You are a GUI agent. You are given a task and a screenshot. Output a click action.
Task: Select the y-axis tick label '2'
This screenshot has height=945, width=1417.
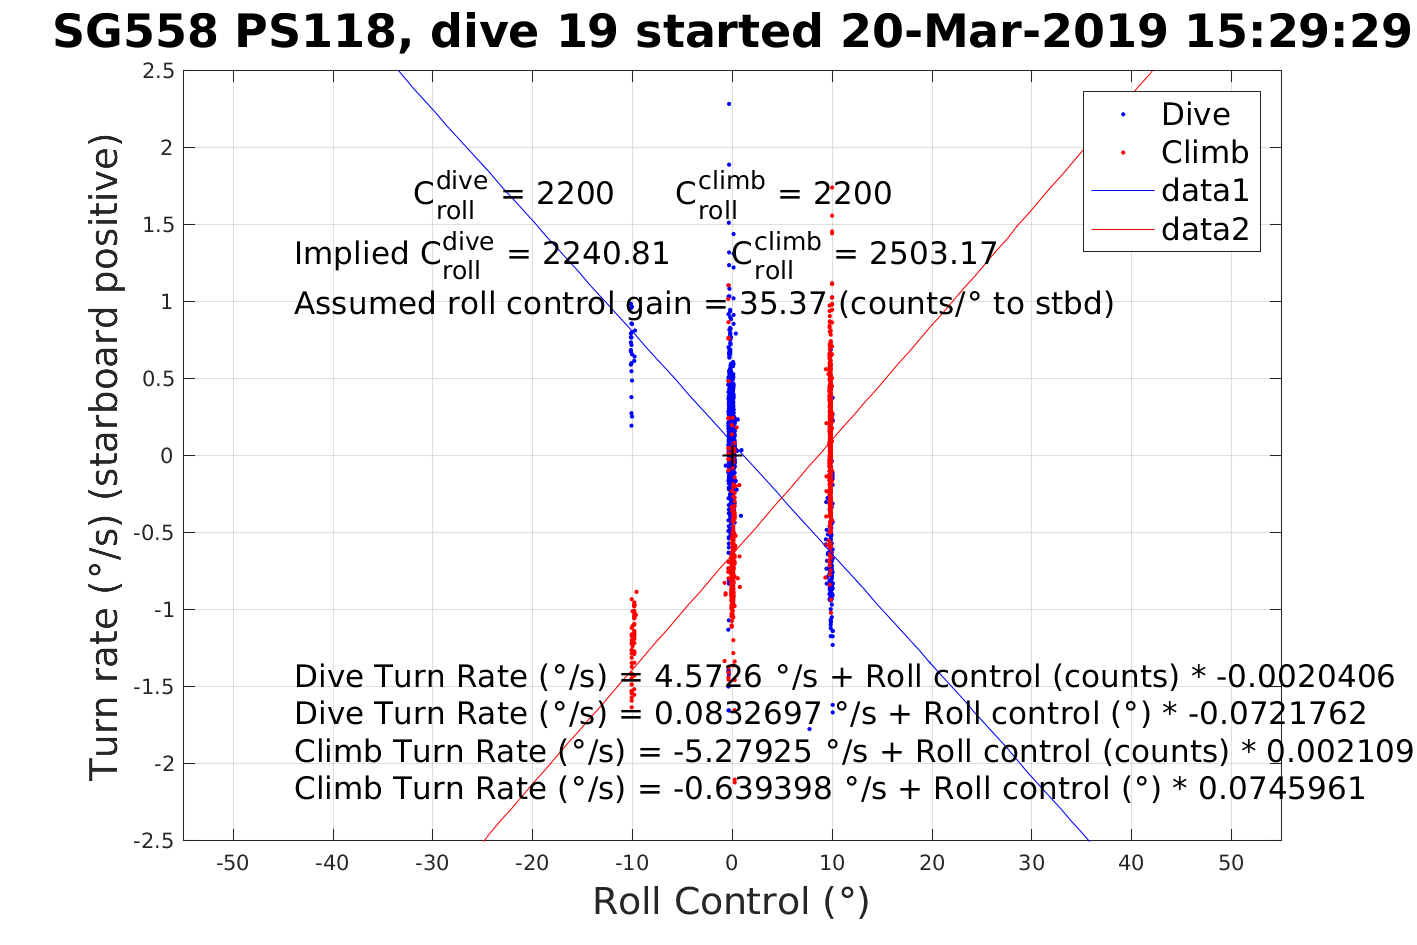point(167,148)
